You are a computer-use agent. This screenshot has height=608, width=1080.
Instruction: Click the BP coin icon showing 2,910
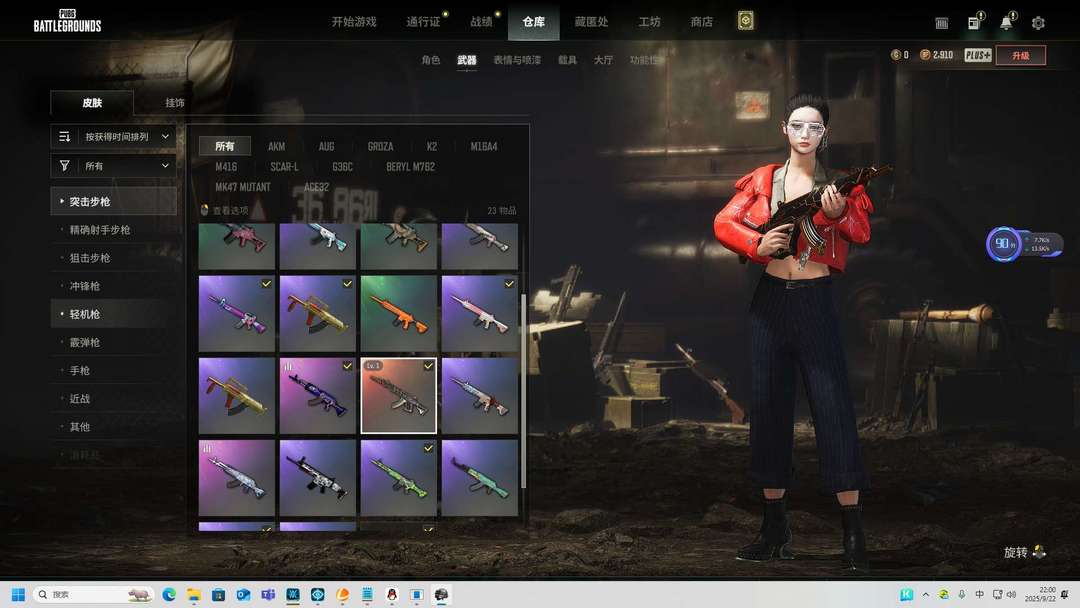click(x=925, y=54)
